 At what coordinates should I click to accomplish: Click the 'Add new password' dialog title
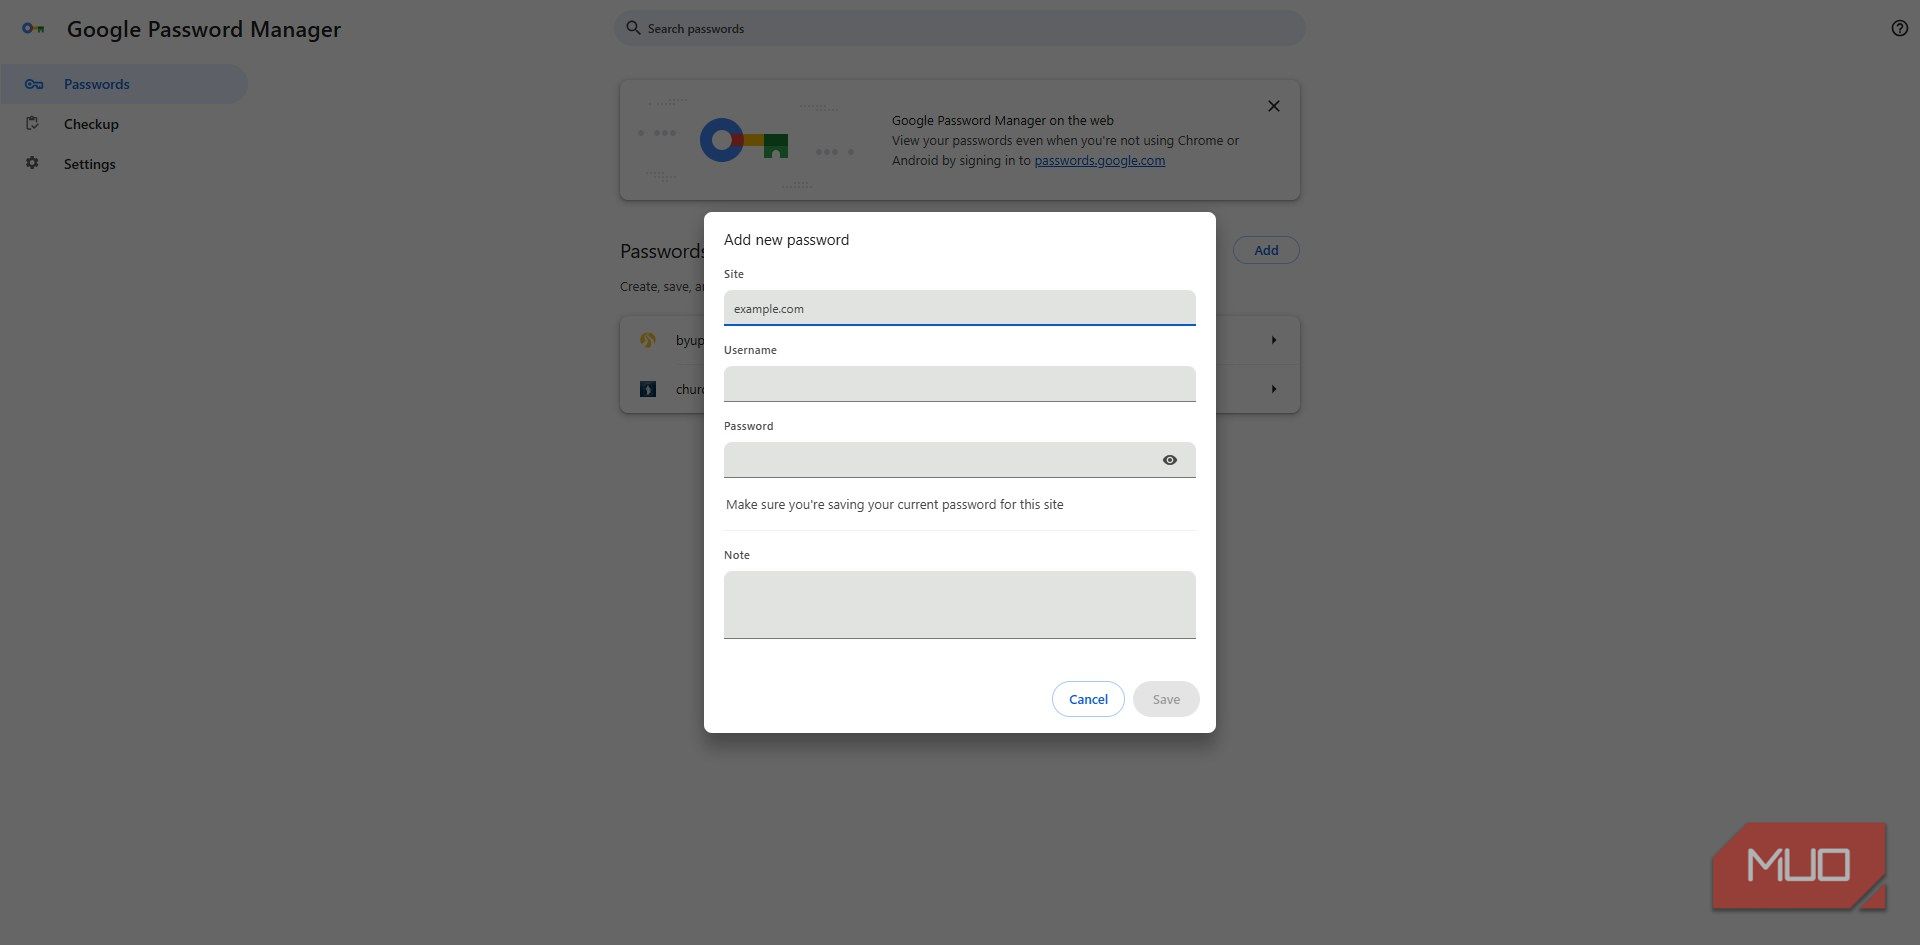pos(786,240)
